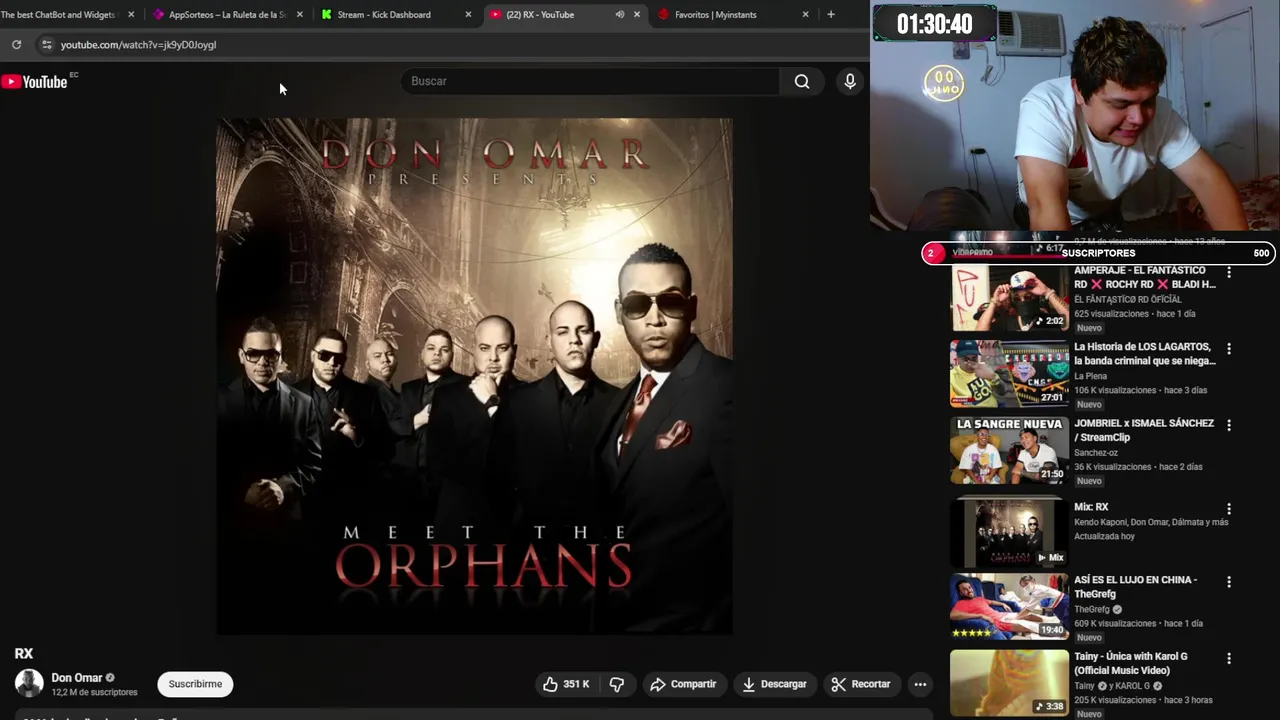The image size is (1280, 720).
Task: Click Sanchez-oz channel name
Action: (x=1096, y=453)
